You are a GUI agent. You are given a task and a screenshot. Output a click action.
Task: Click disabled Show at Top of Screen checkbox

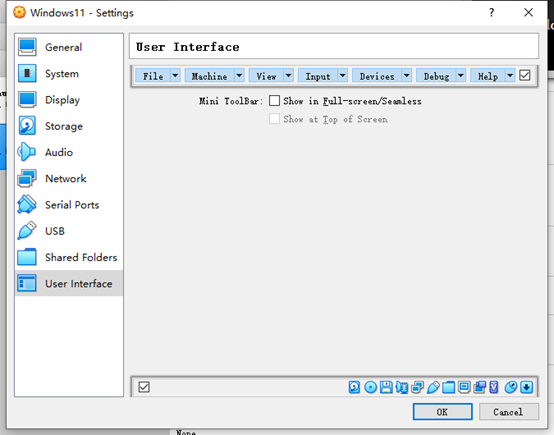tap(274, 119)
